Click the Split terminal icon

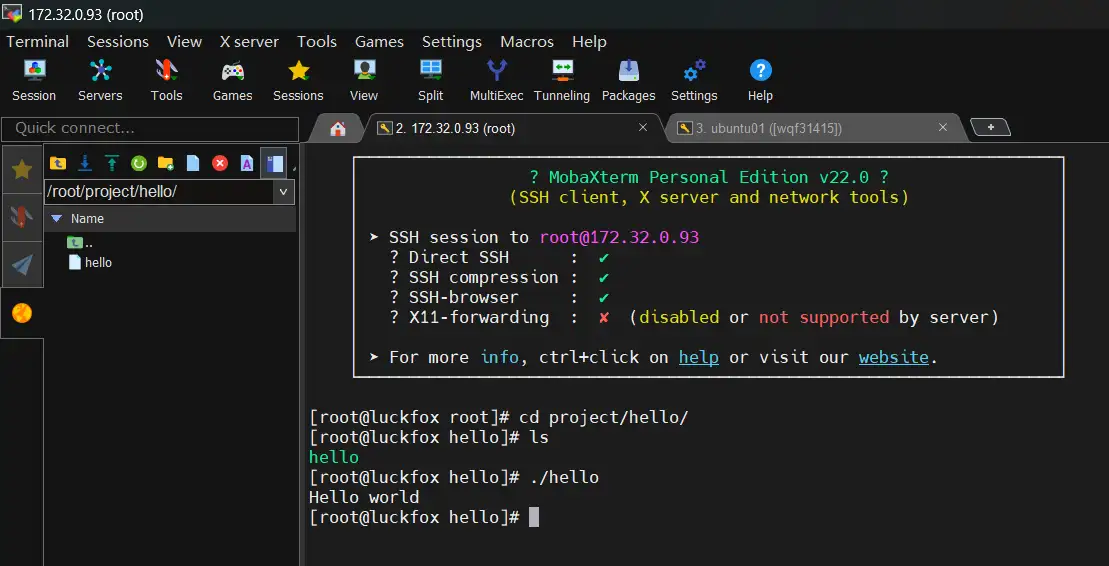point(430,80)
